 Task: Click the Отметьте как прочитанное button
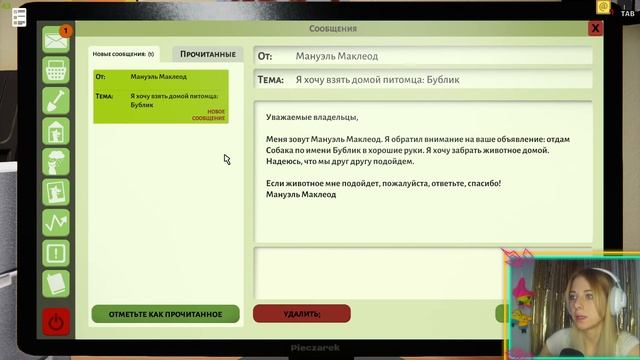tap(165, 314)
